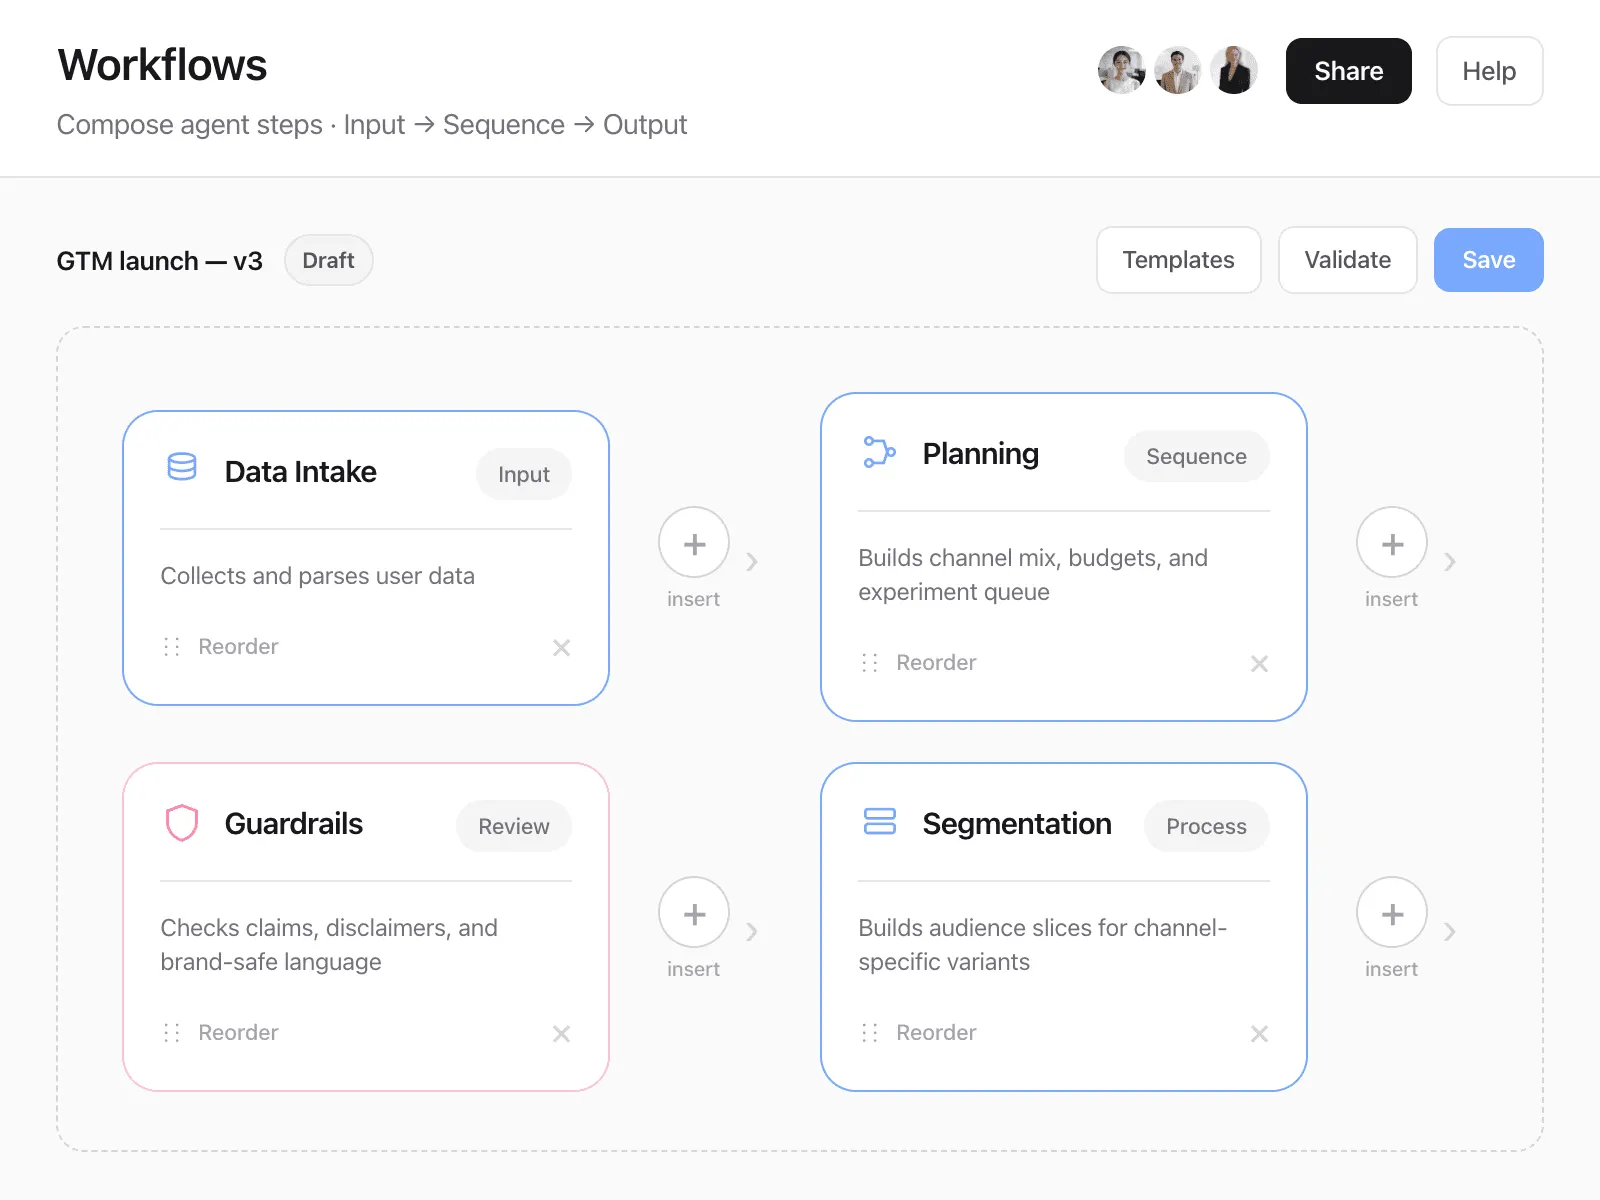Viewport: 1600px width, 1200px height.
Task: Remove the Data Intake step
Action: [562, 648]
